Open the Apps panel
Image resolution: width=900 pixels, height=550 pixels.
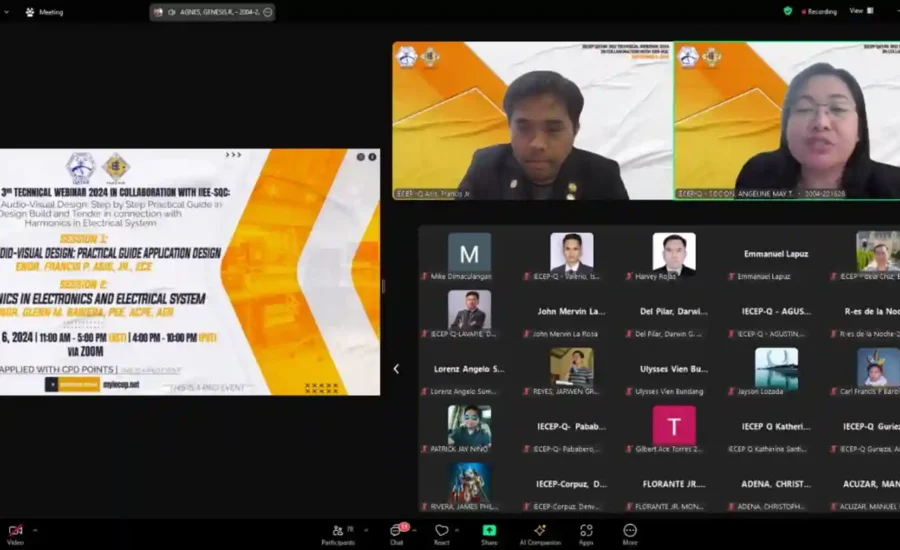[586, 531]
